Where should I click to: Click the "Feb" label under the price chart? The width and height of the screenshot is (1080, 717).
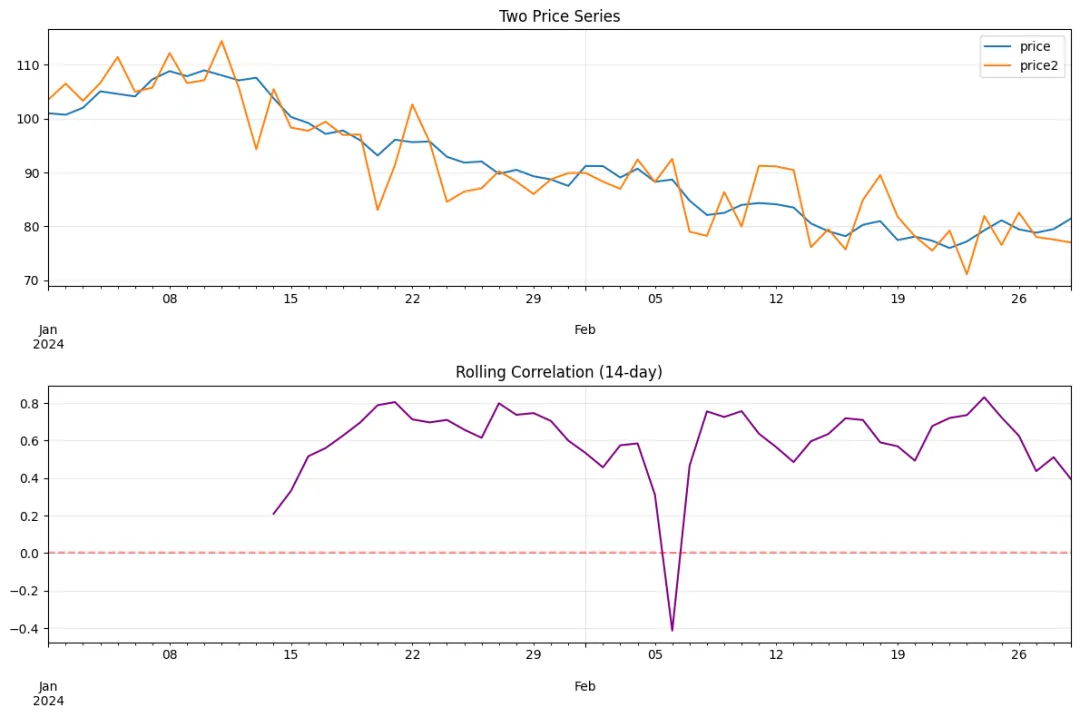(x=585, y=329)
